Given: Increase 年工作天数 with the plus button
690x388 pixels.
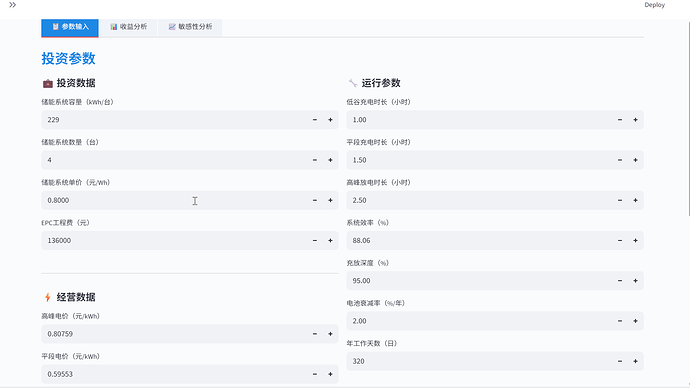Looking at the screenshot, I should [635, 361].
